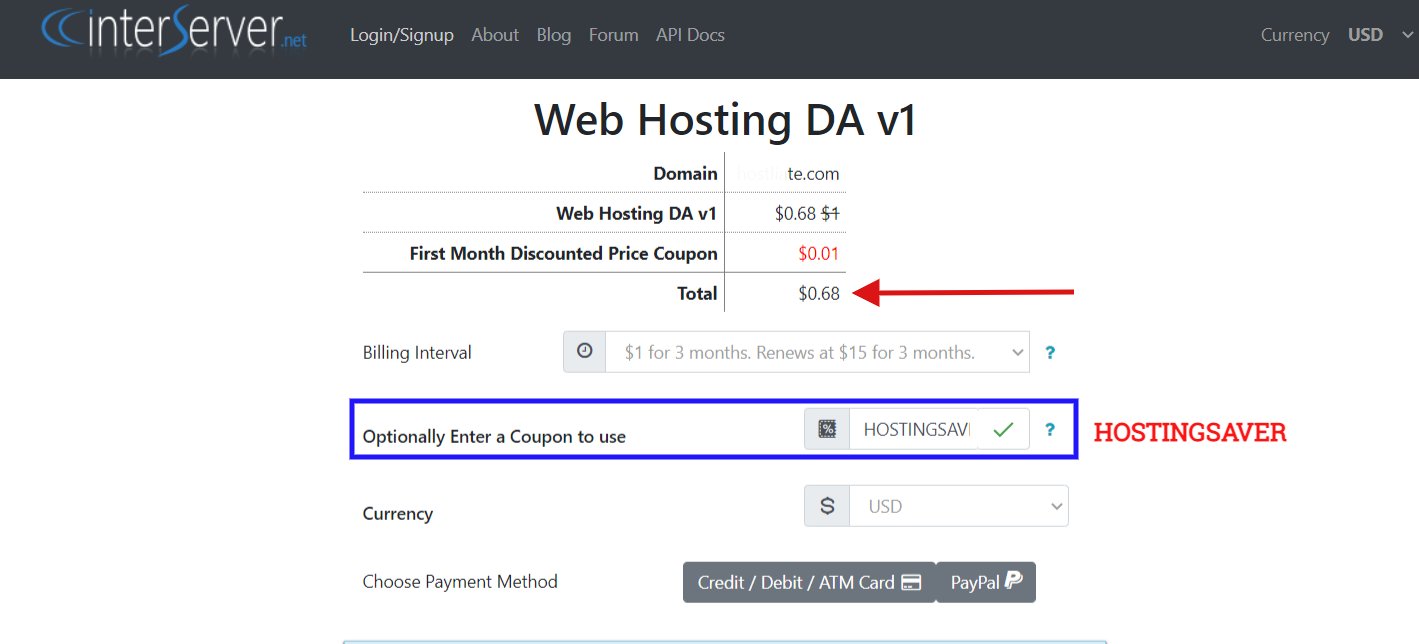This screenshot has height=644, width=1419.
Task: Open API Docs in the navigation bar
Action: tap(690, 35)
